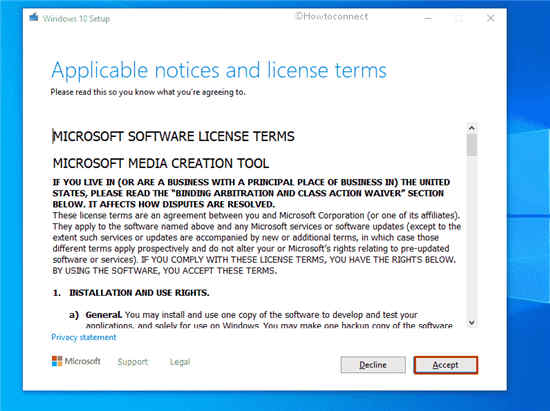Click the empty scrollbar track below the thumb

click(472, 237)
